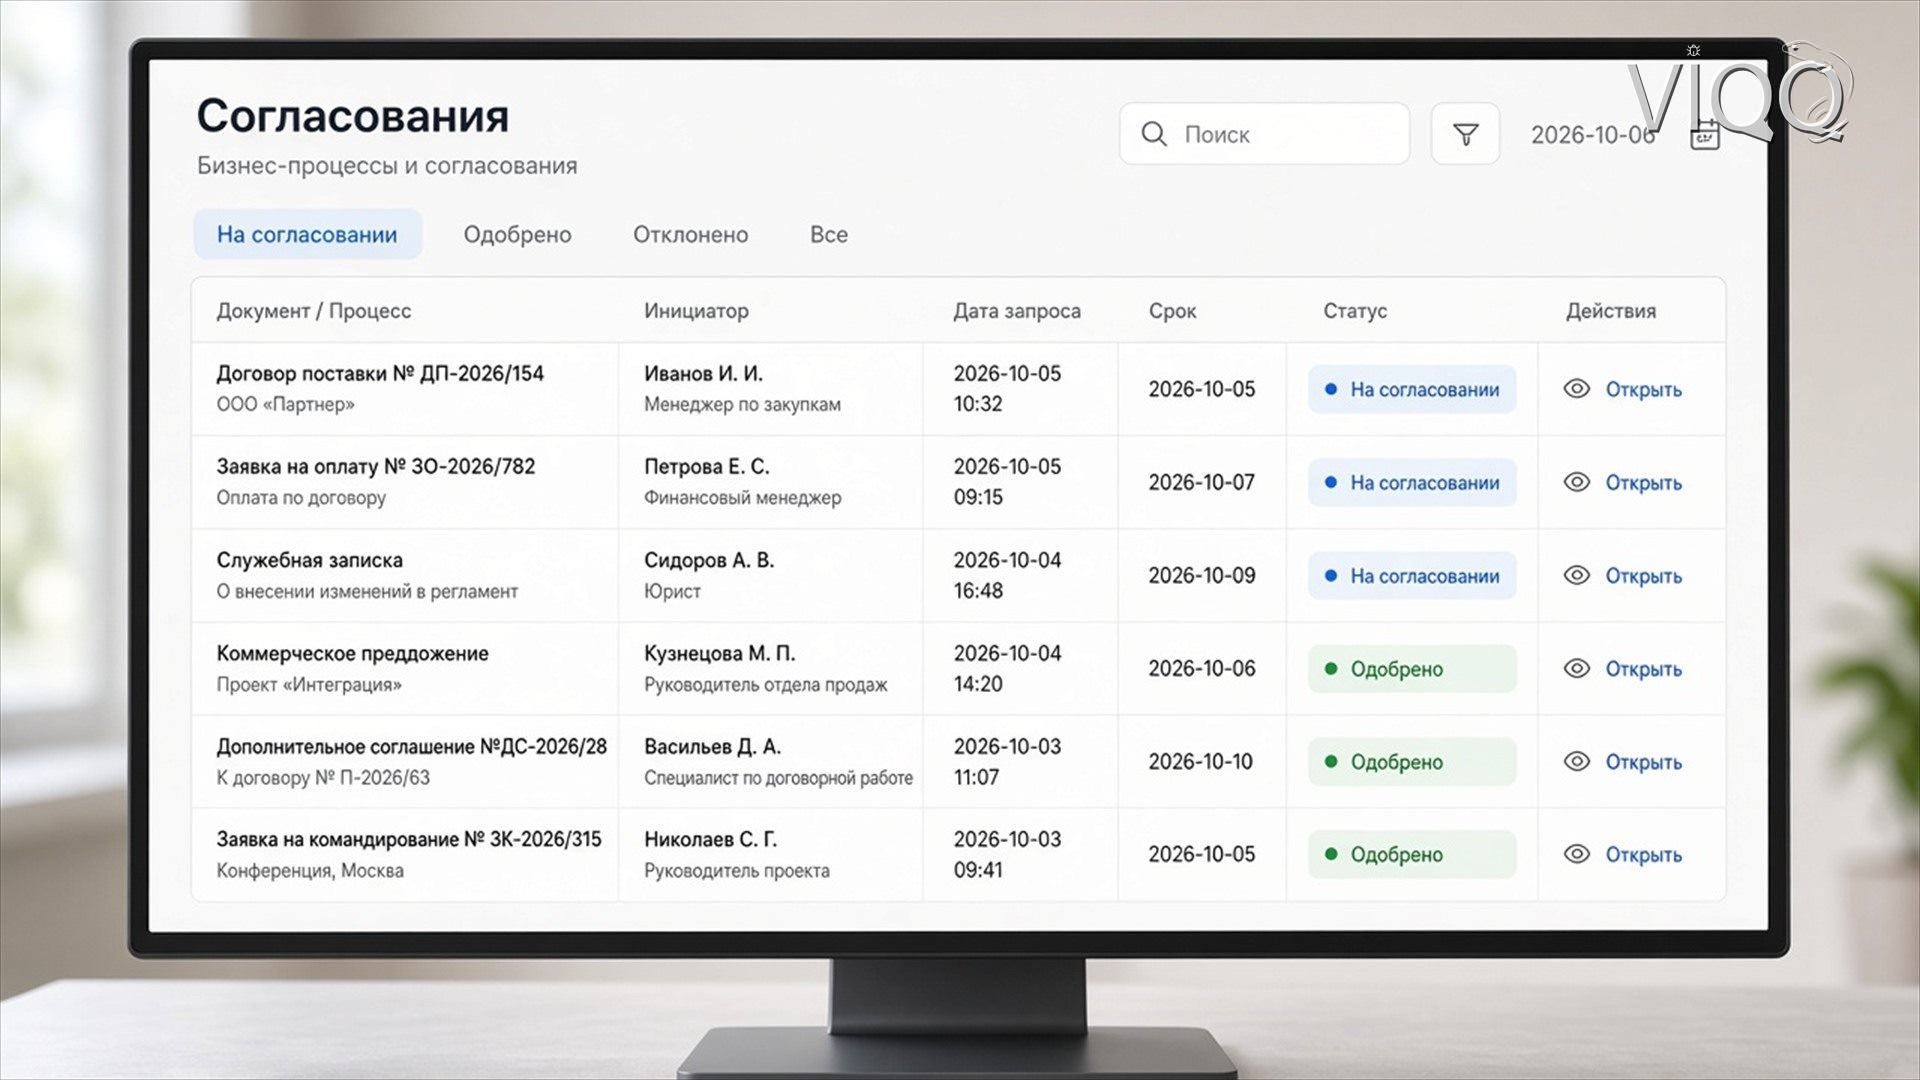Open Заявка на оплату via Открыть link
The width and height of the screenshot is (1920, 1080).
tap(1643, 483)
